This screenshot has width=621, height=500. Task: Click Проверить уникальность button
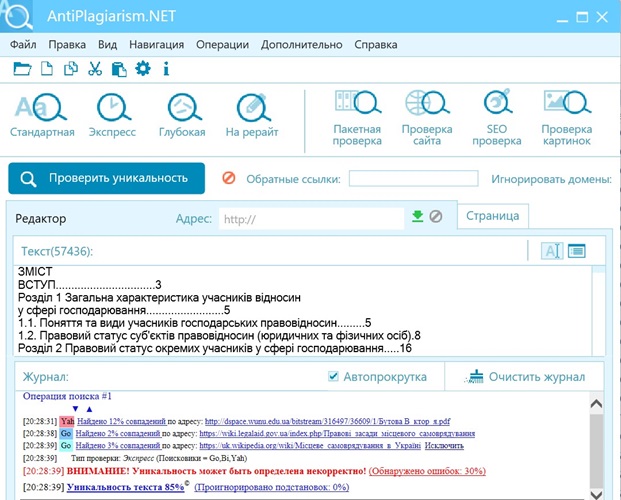[x=107, y=178]
